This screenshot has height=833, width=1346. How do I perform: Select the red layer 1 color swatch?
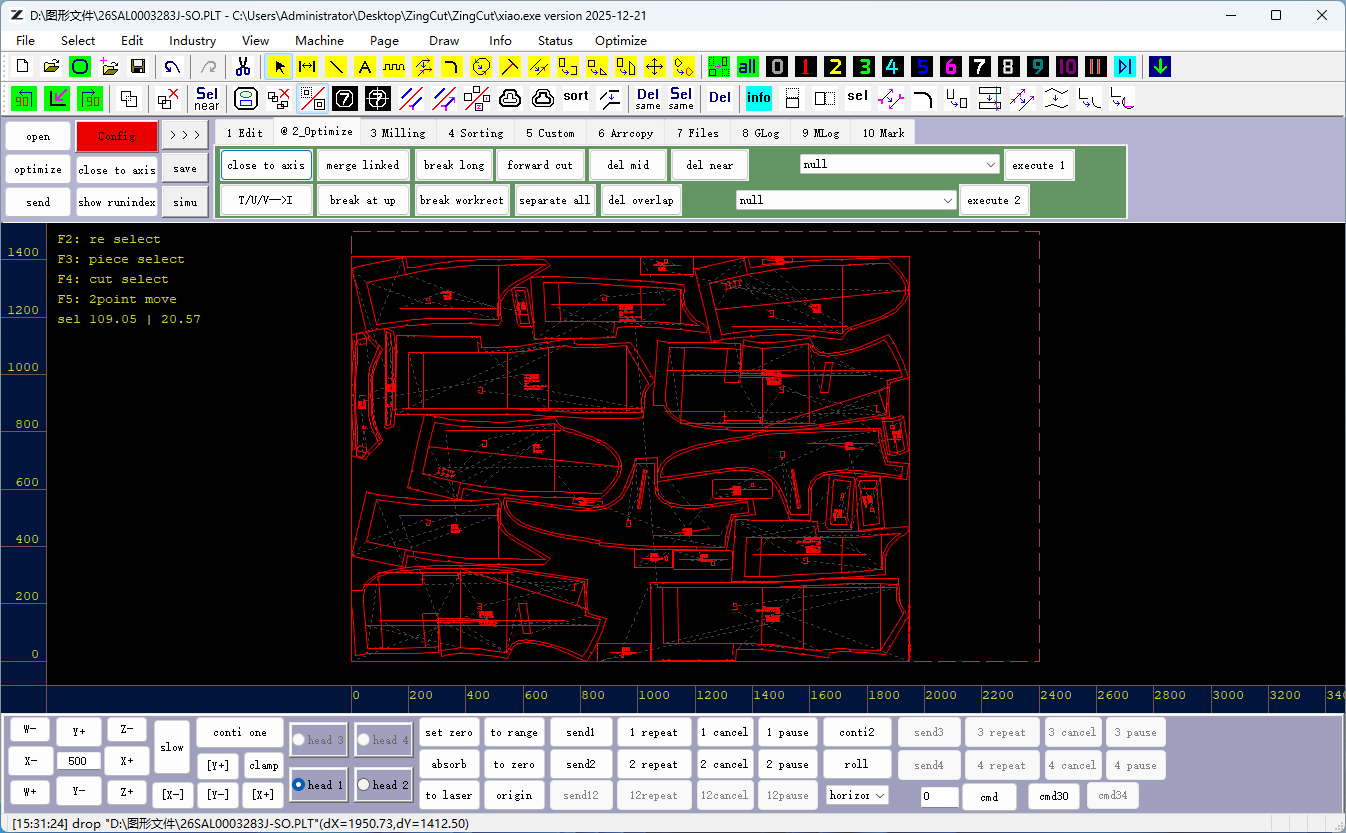coord(806,67)
